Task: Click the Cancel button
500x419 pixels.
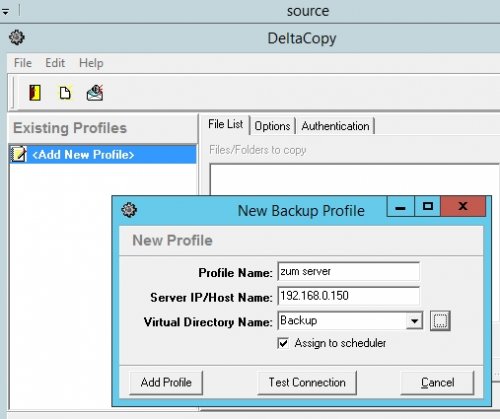Action: pyautogui.click(x=437, y=382)
